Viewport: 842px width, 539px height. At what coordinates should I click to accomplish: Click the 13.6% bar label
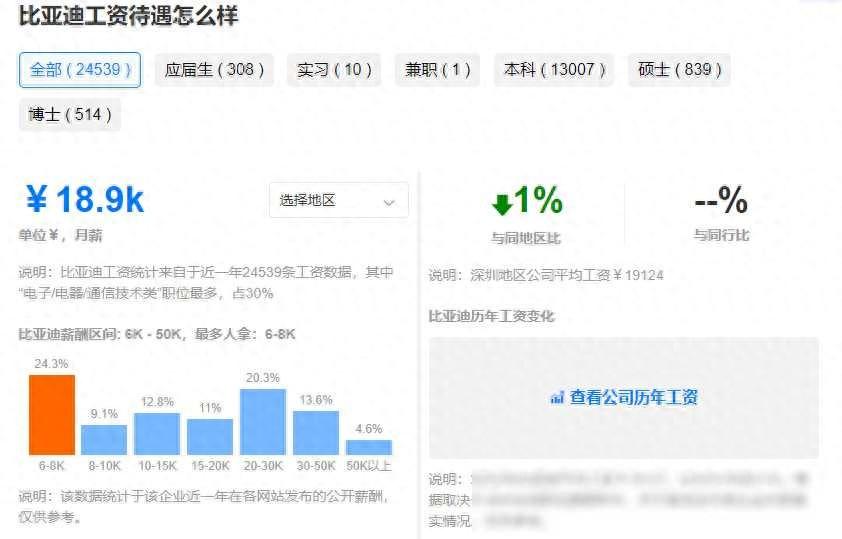pyautogui.click(x=316, y=400)
